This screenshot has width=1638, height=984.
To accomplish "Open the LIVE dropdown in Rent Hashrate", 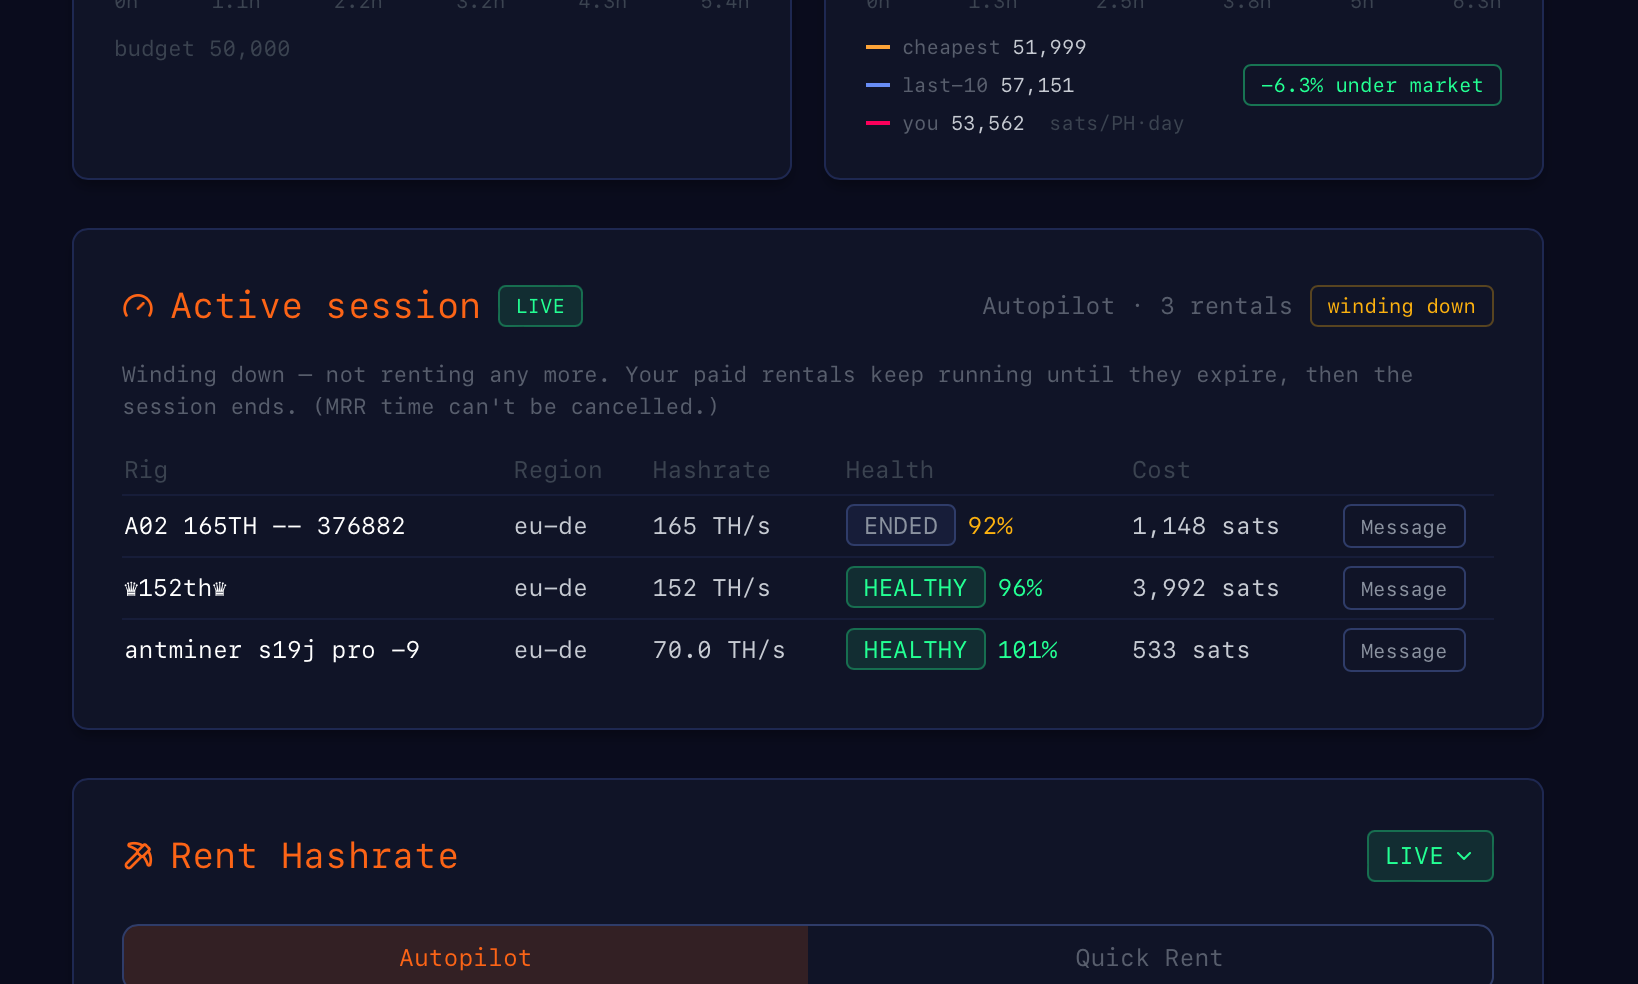I will pyautogui.click(x=1430, y=856).
